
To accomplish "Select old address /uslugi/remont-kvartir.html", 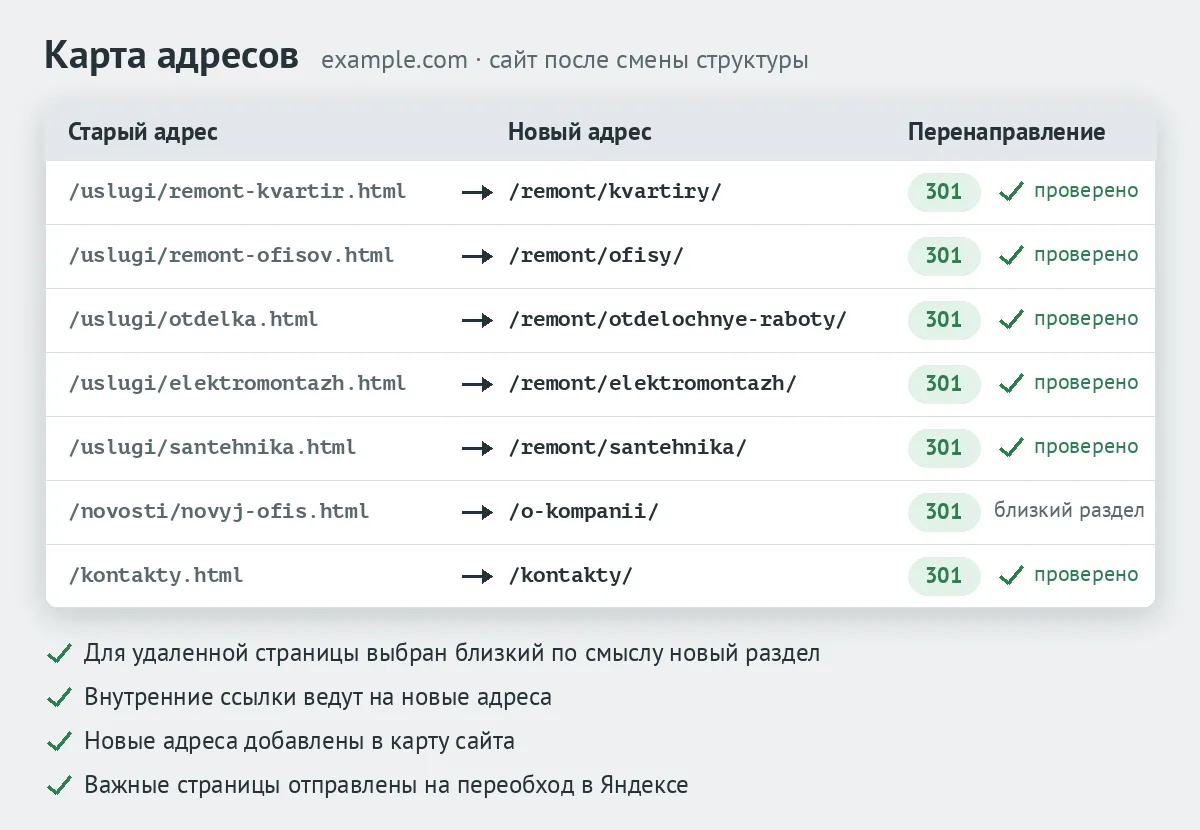I will click(237, 192).
